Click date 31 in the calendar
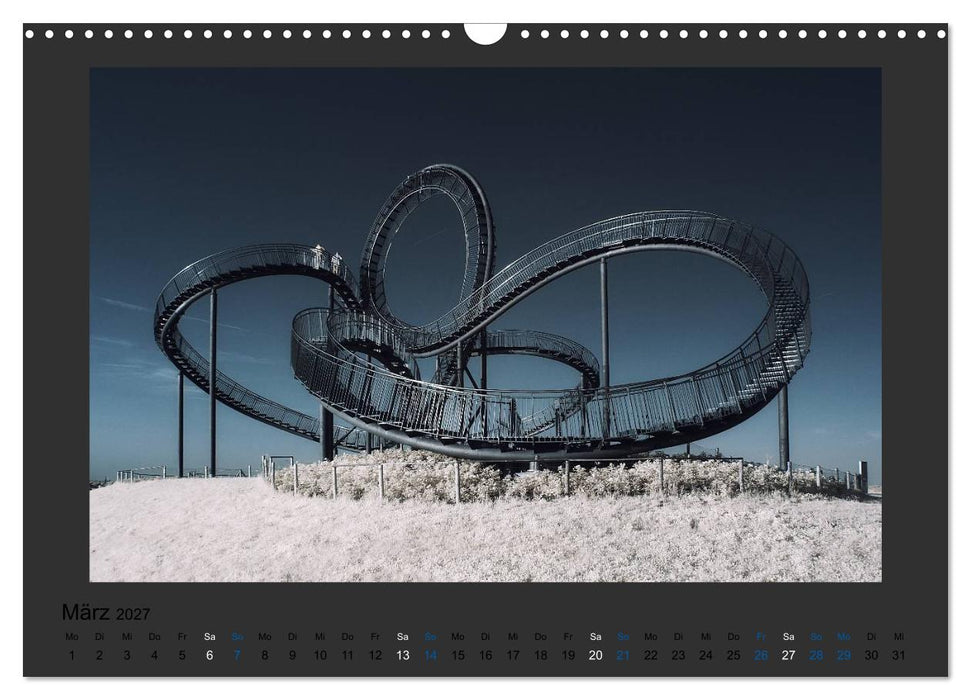971x700 pixels. coord(899,655)
